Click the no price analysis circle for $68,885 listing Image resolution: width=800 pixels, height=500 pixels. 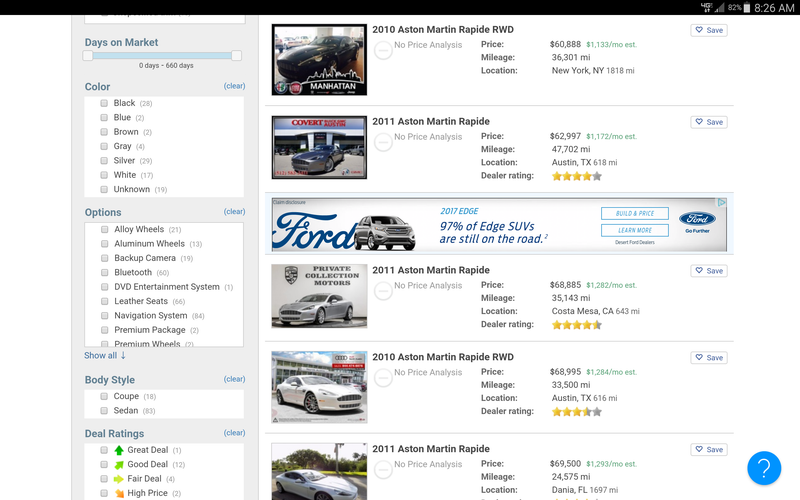[383, 291]
